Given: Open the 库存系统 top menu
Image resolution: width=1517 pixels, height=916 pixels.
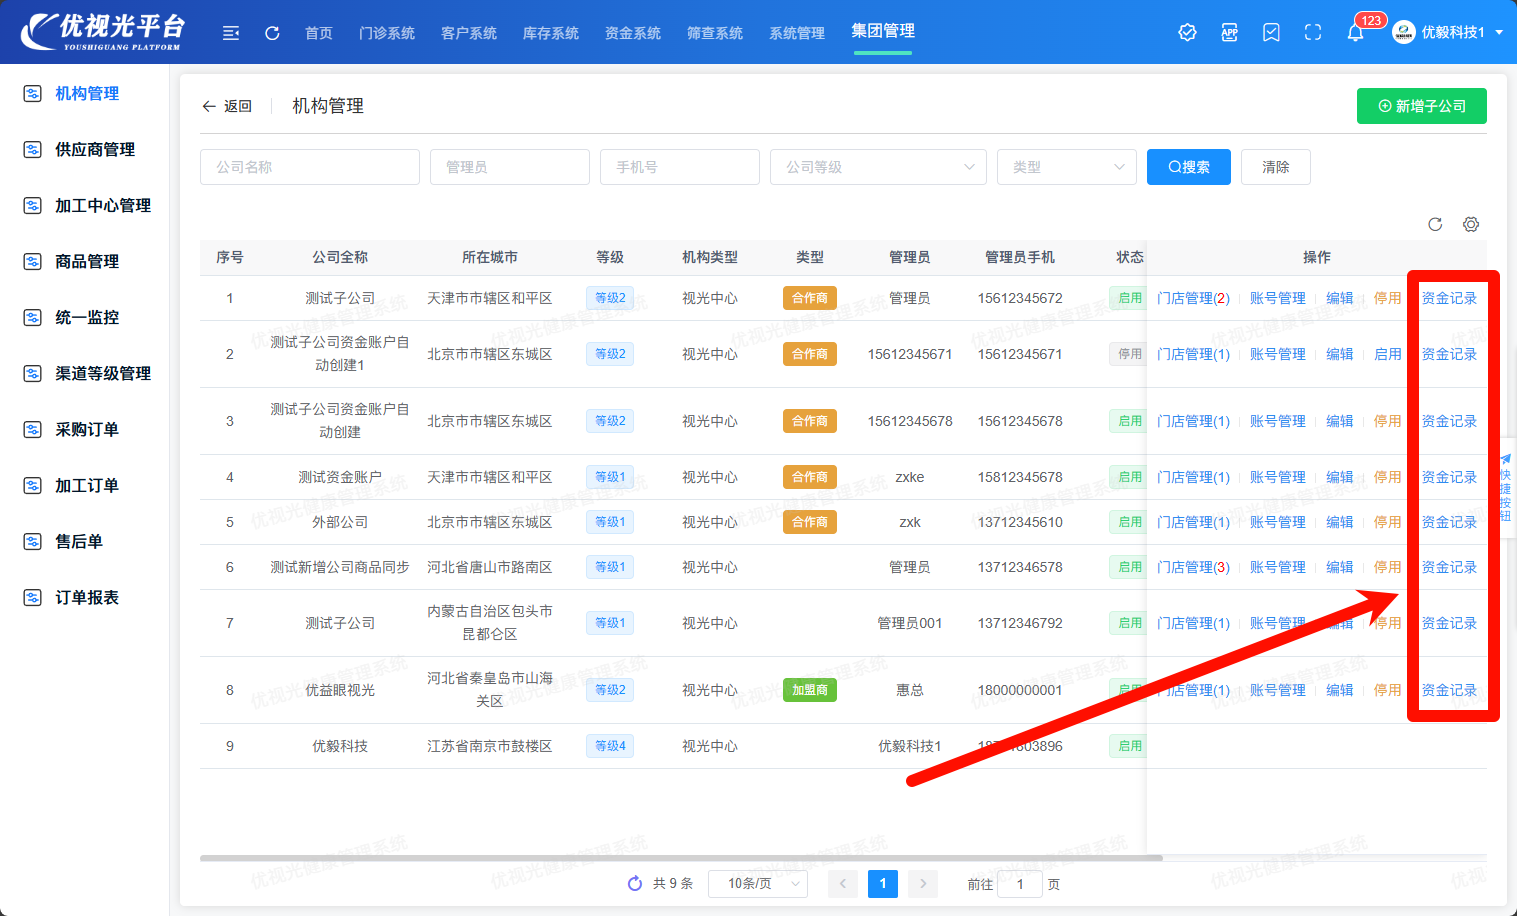Looking at the screenshot, I should [551, 33].
